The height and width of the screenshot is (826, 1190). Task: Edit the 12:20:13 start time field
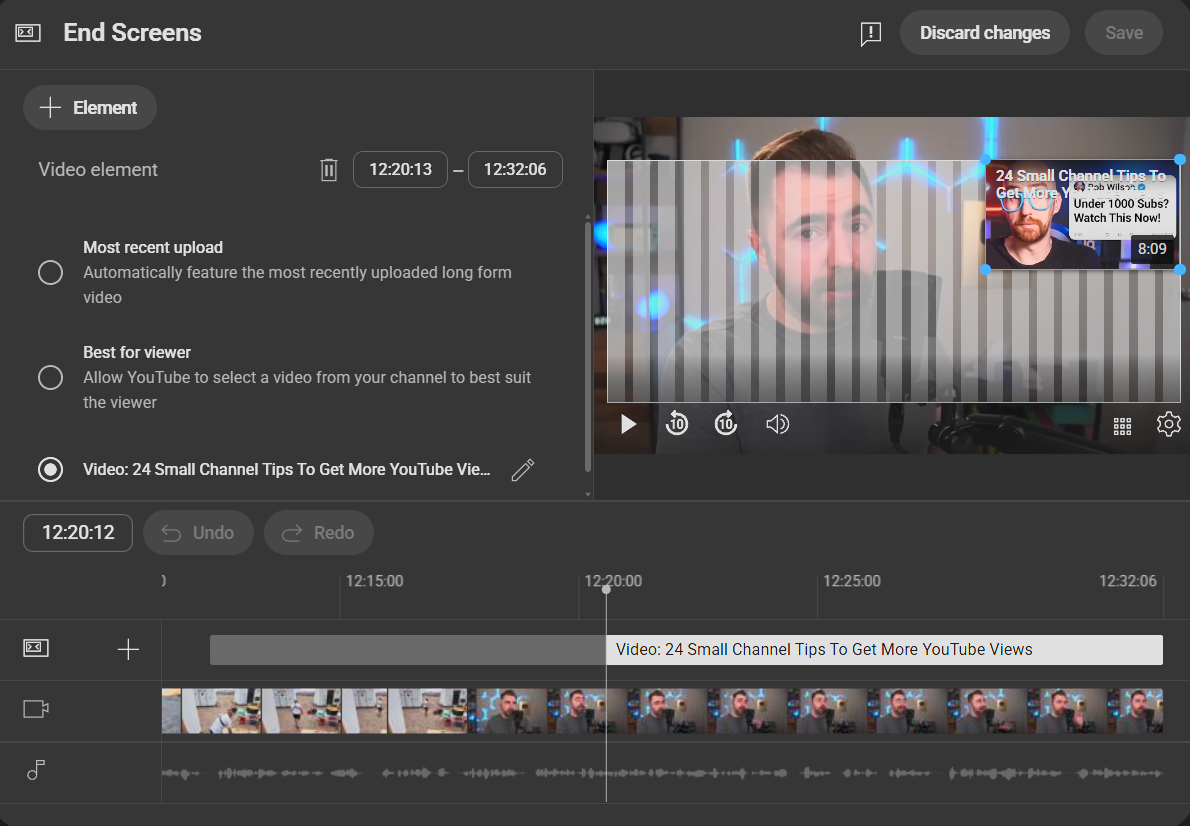click(400, 169)
